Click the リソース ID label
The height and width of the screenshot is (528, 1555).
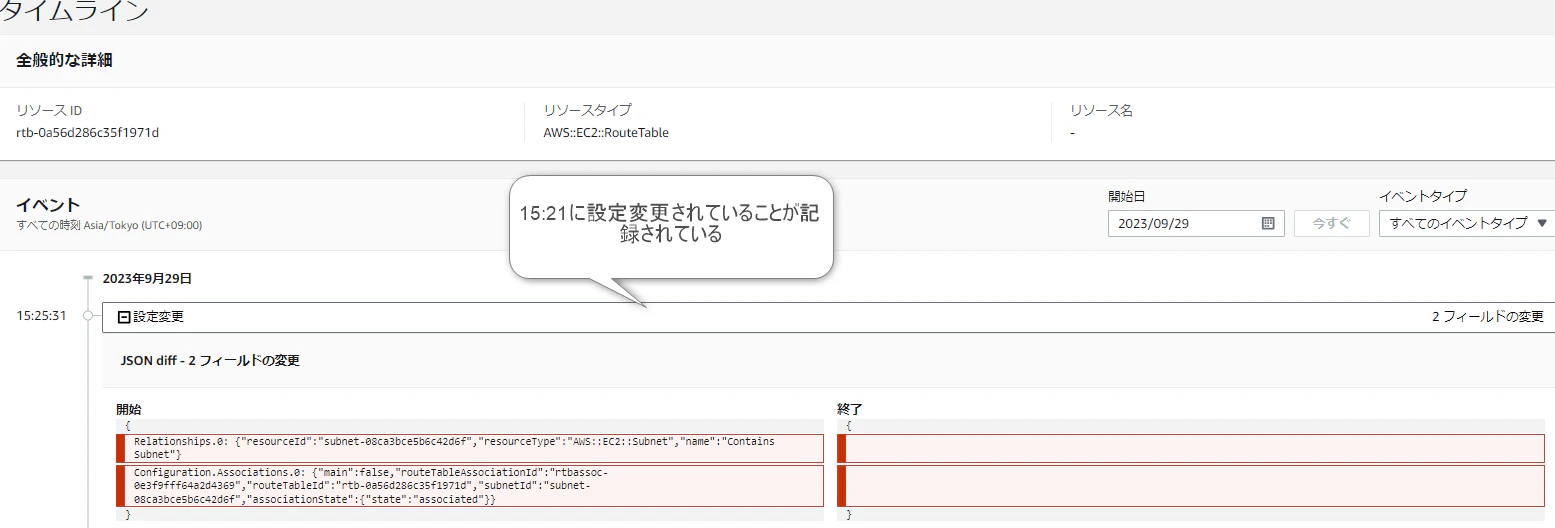49,111
